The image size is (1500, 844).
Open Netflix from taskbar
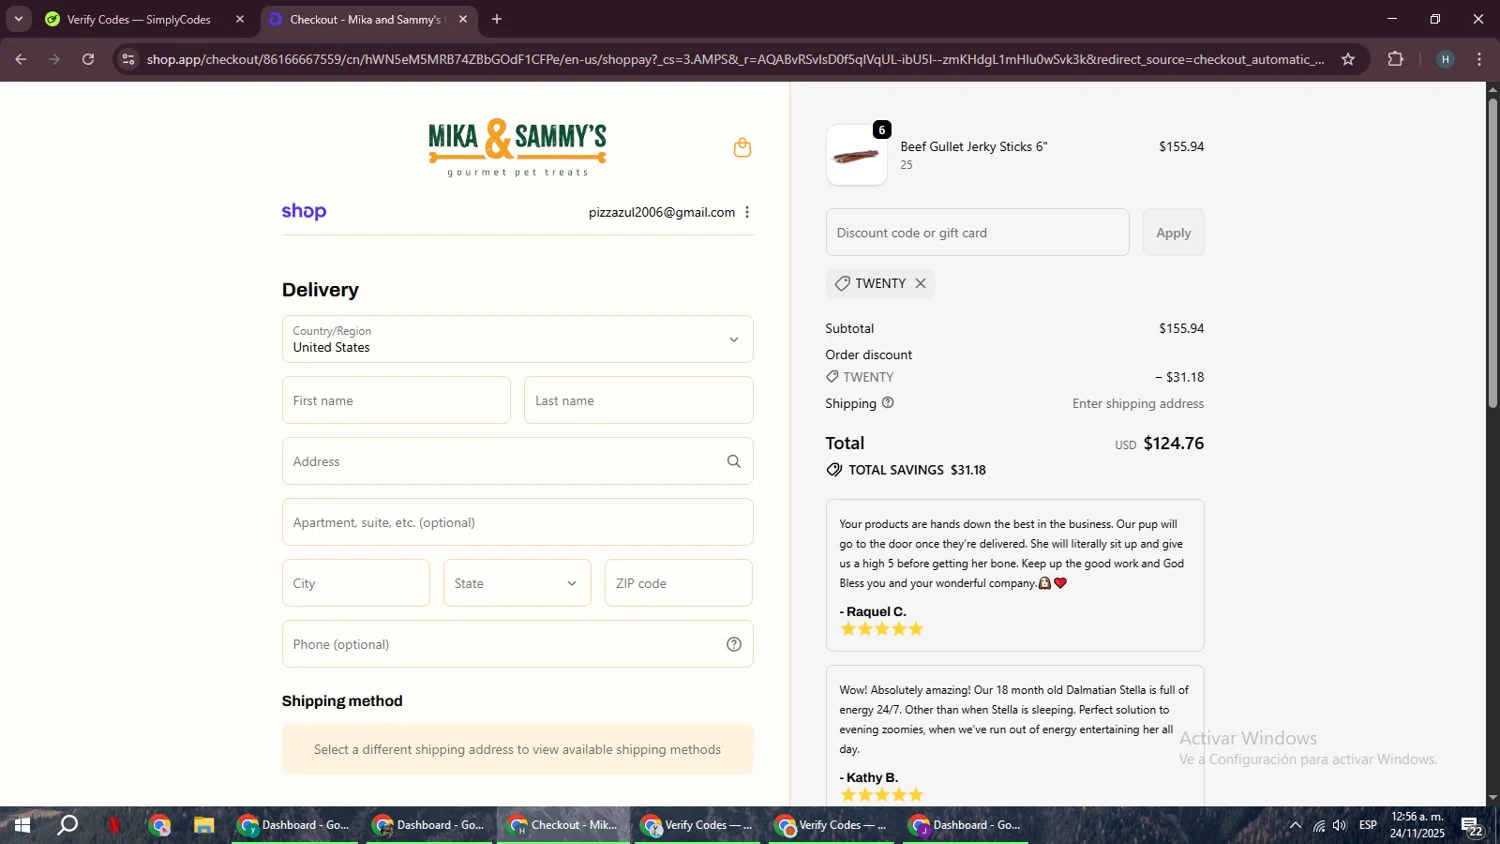click(114, 825)
